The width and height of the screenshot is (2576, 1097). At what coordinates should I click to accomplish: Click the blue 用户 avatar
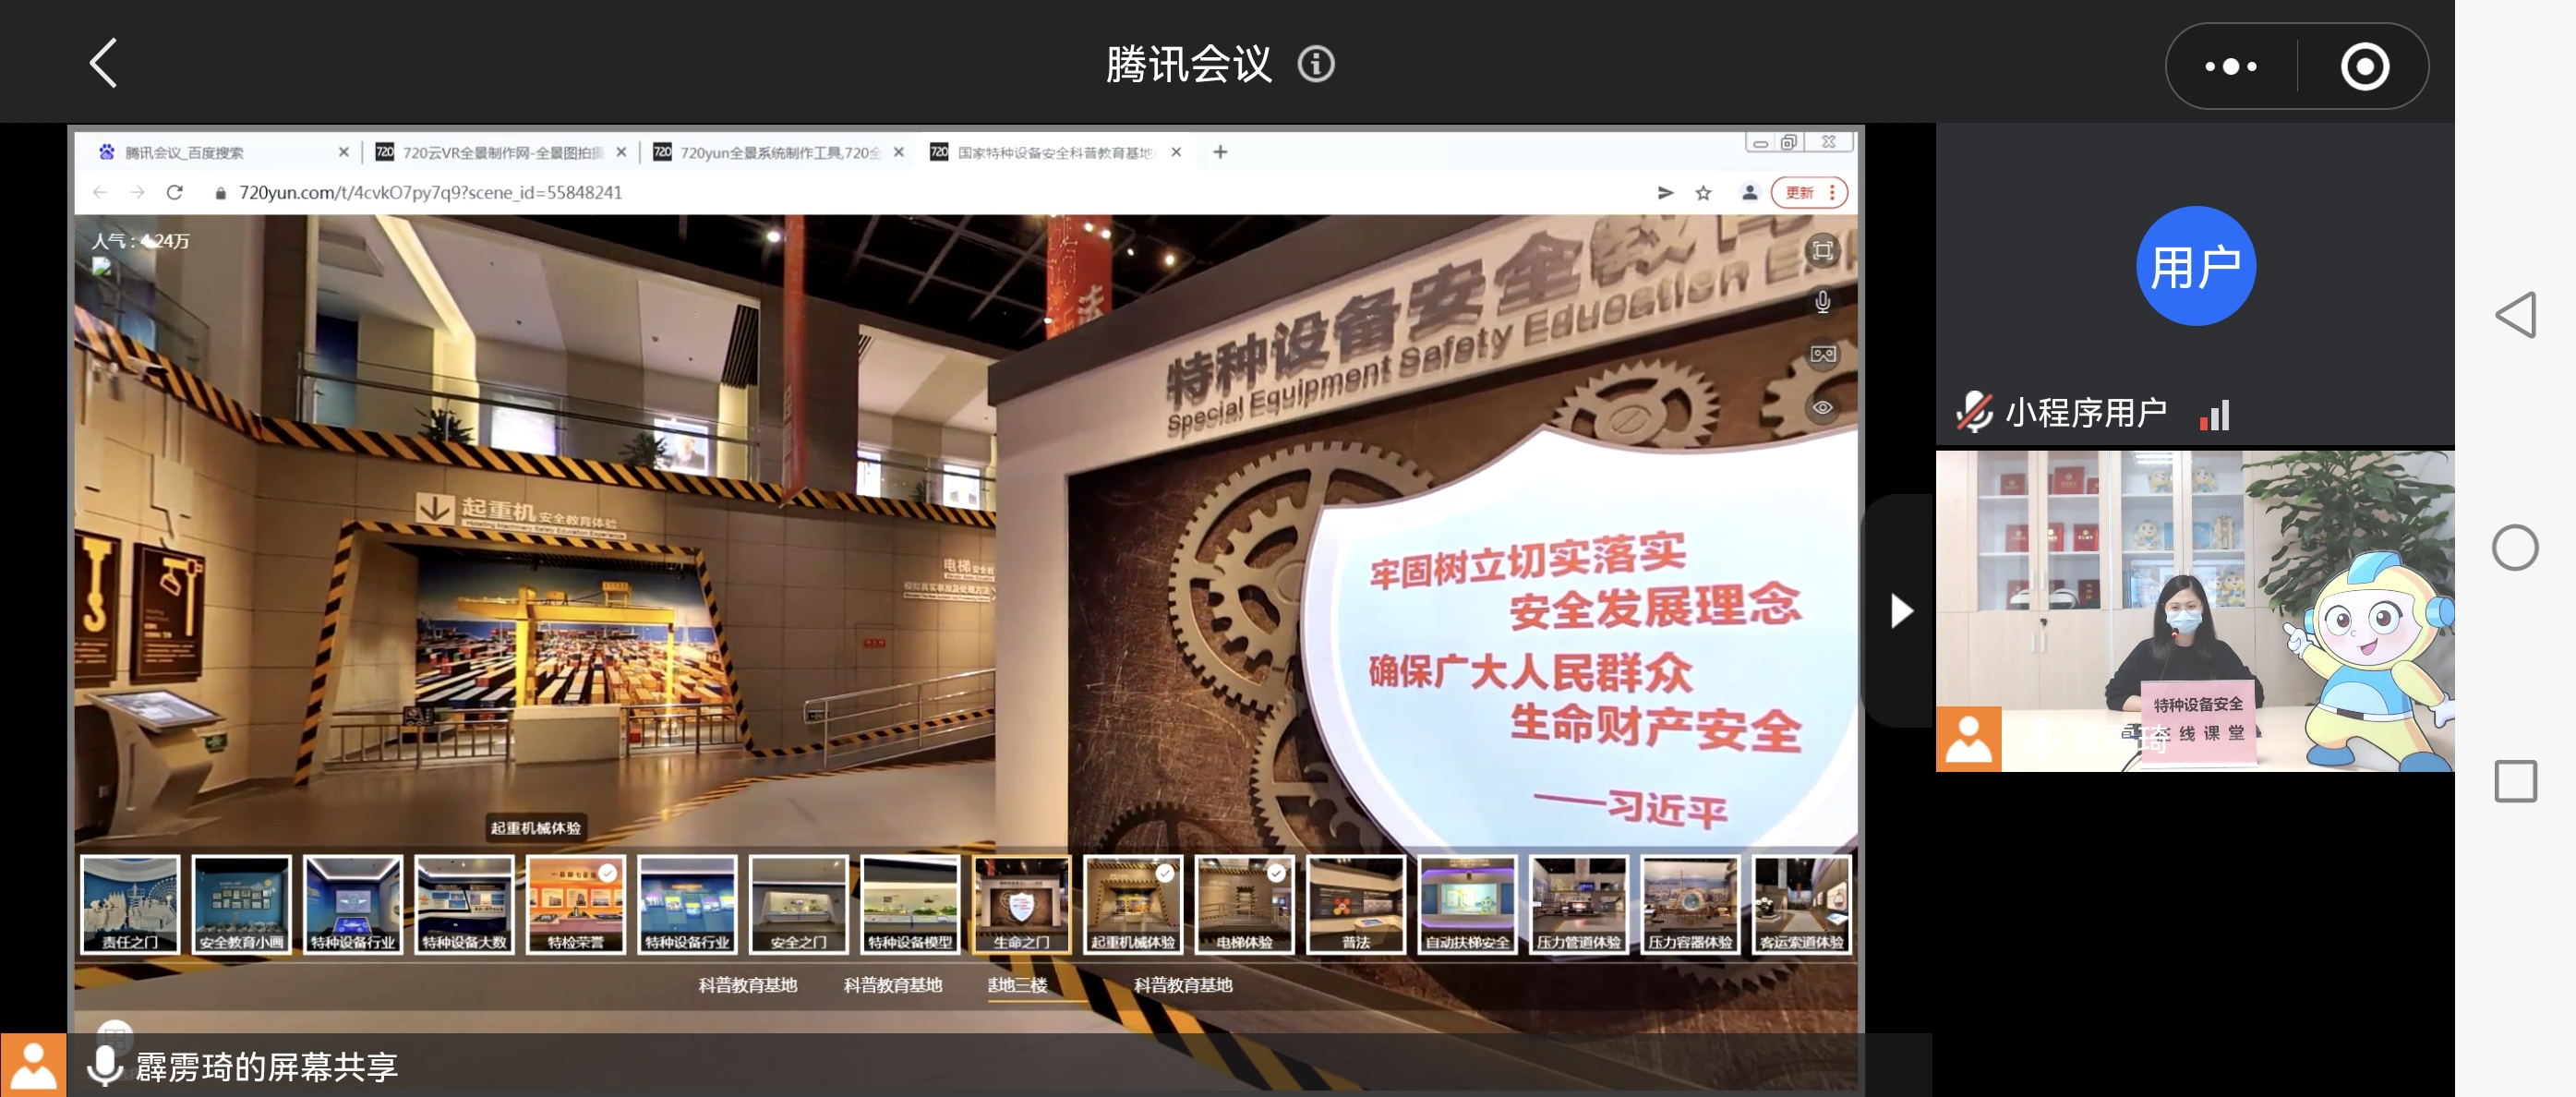tap(2195, 266)
